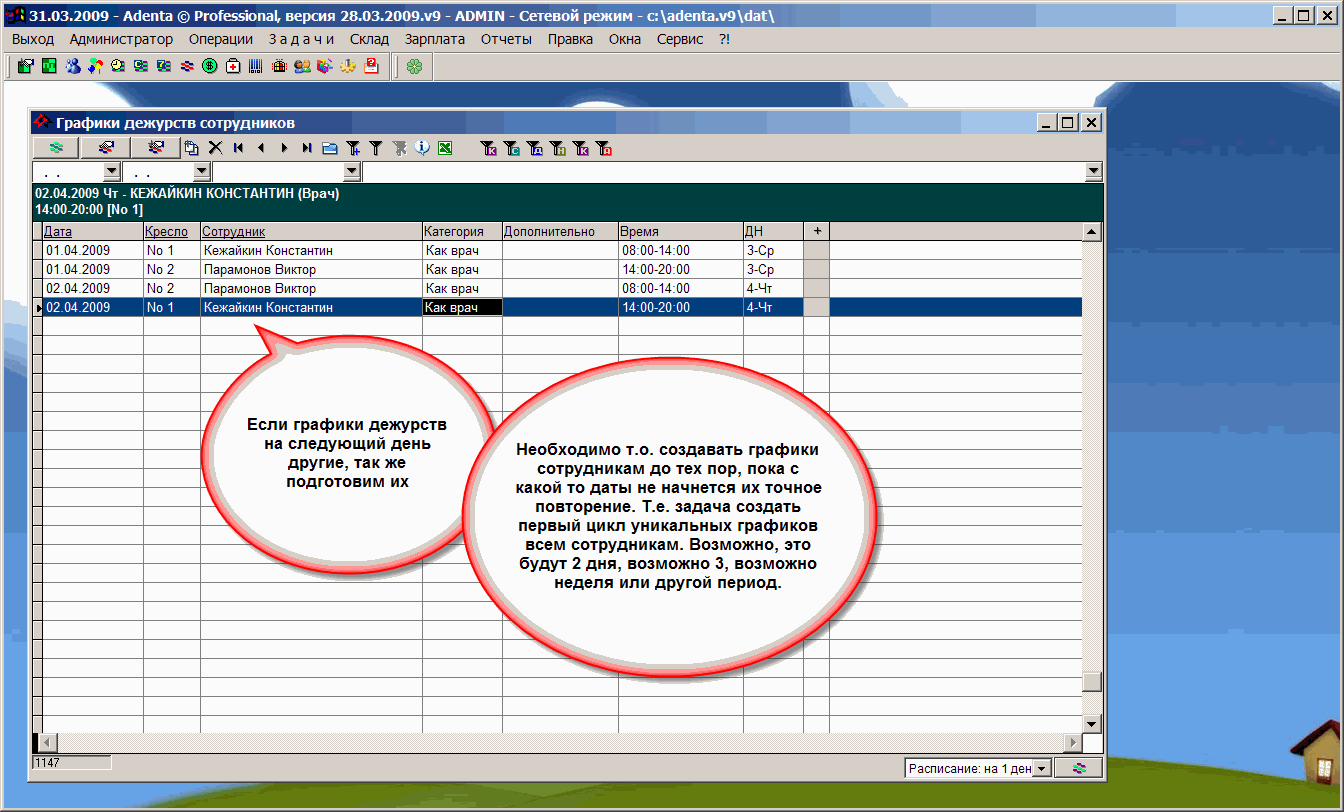Click the green dollar sign toolbar icon
1344x812 pixels.
pos(210,67)
